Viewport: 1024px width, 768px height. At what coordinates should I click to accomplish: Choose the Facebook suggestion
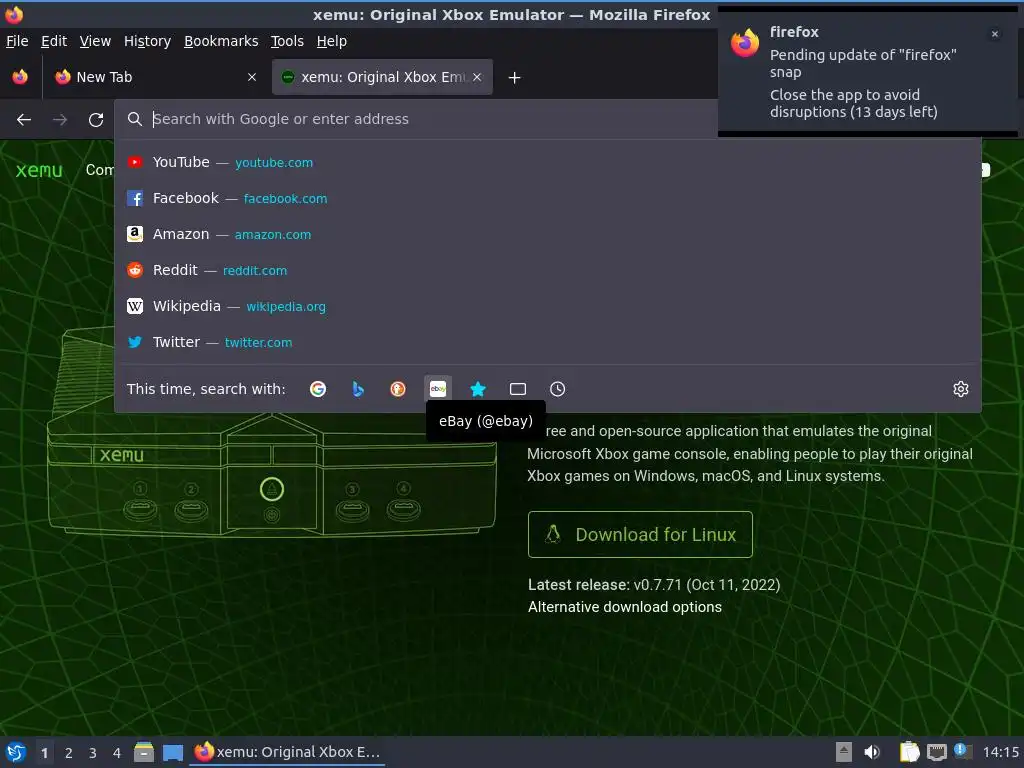point(547,198)
